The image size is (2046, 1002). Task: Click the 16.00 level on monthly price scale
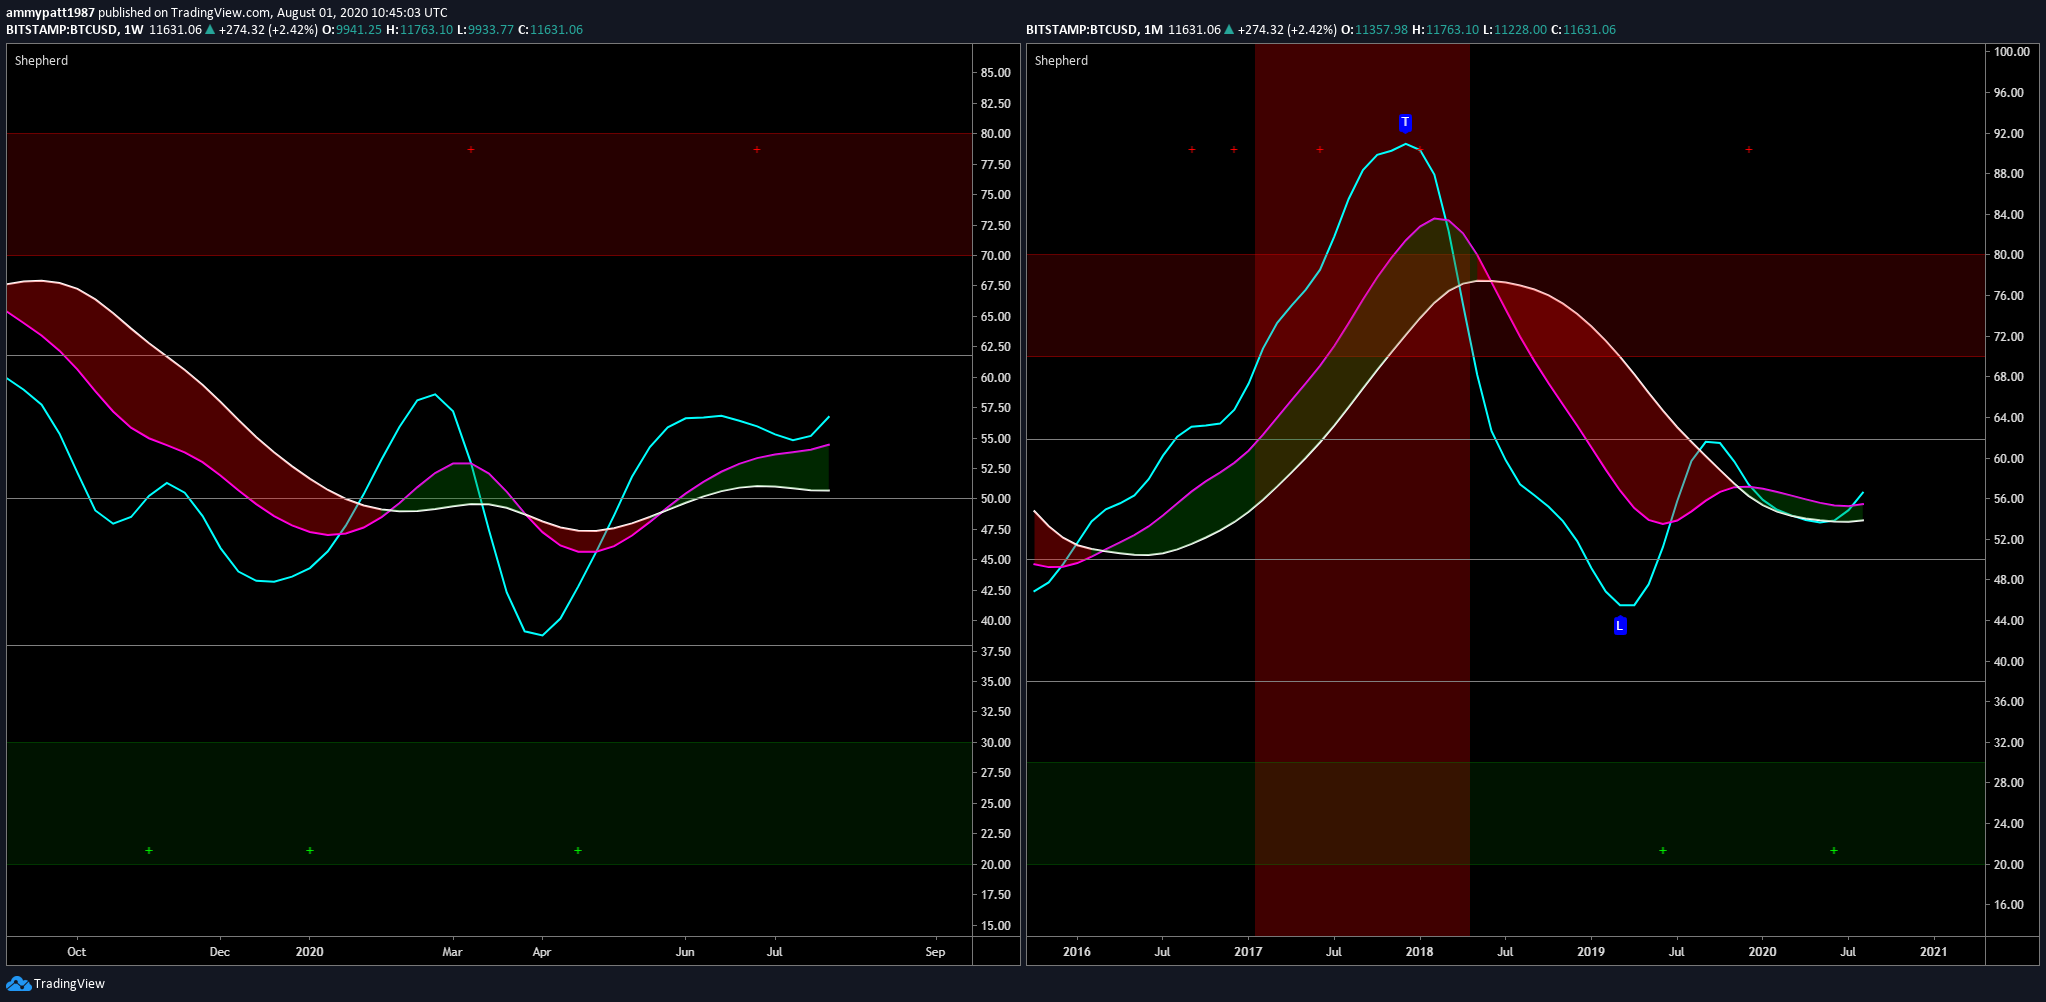pyautogui.click(x=2009, y=905)
